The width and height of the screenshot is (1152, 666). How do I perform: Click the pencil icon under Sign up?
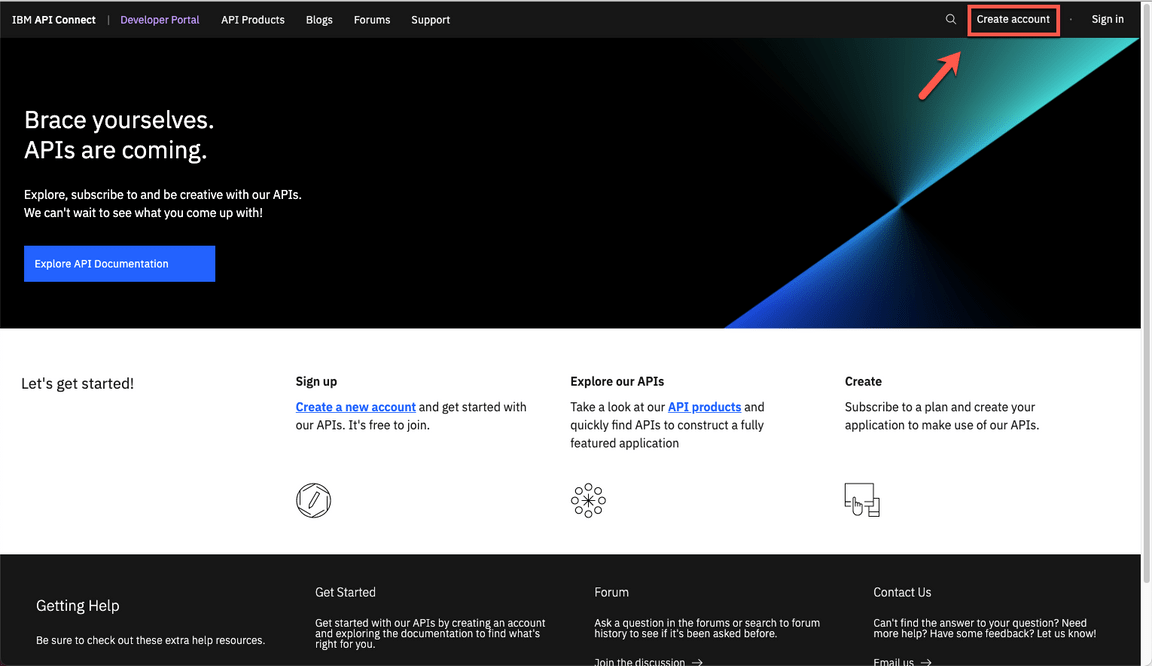pos(314,501)
